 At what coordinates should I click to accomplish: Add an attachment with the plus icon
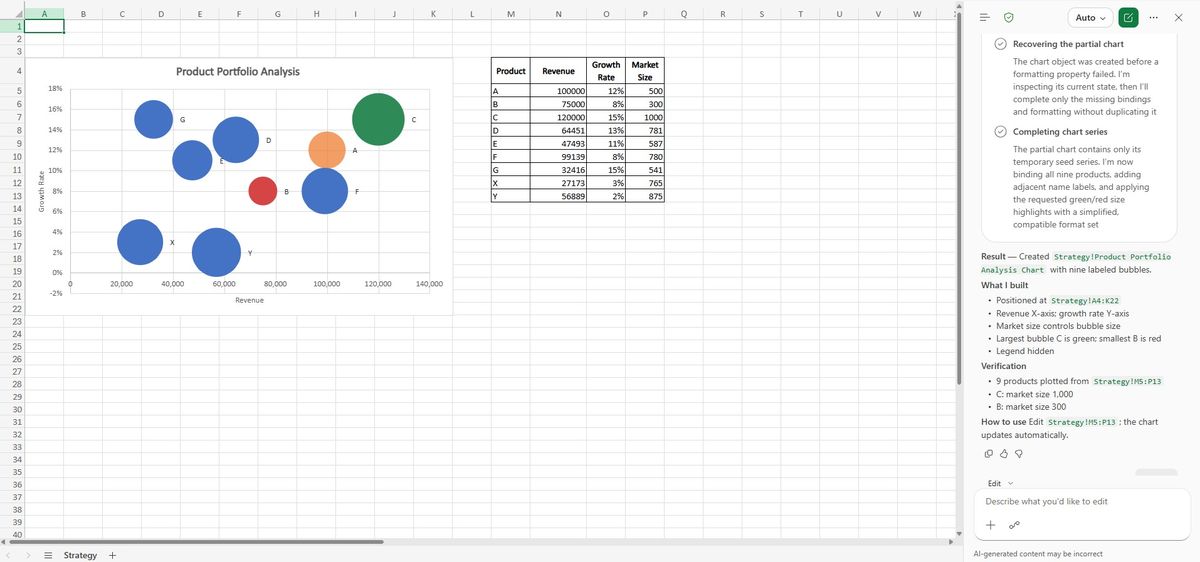(x=992, y=525)
